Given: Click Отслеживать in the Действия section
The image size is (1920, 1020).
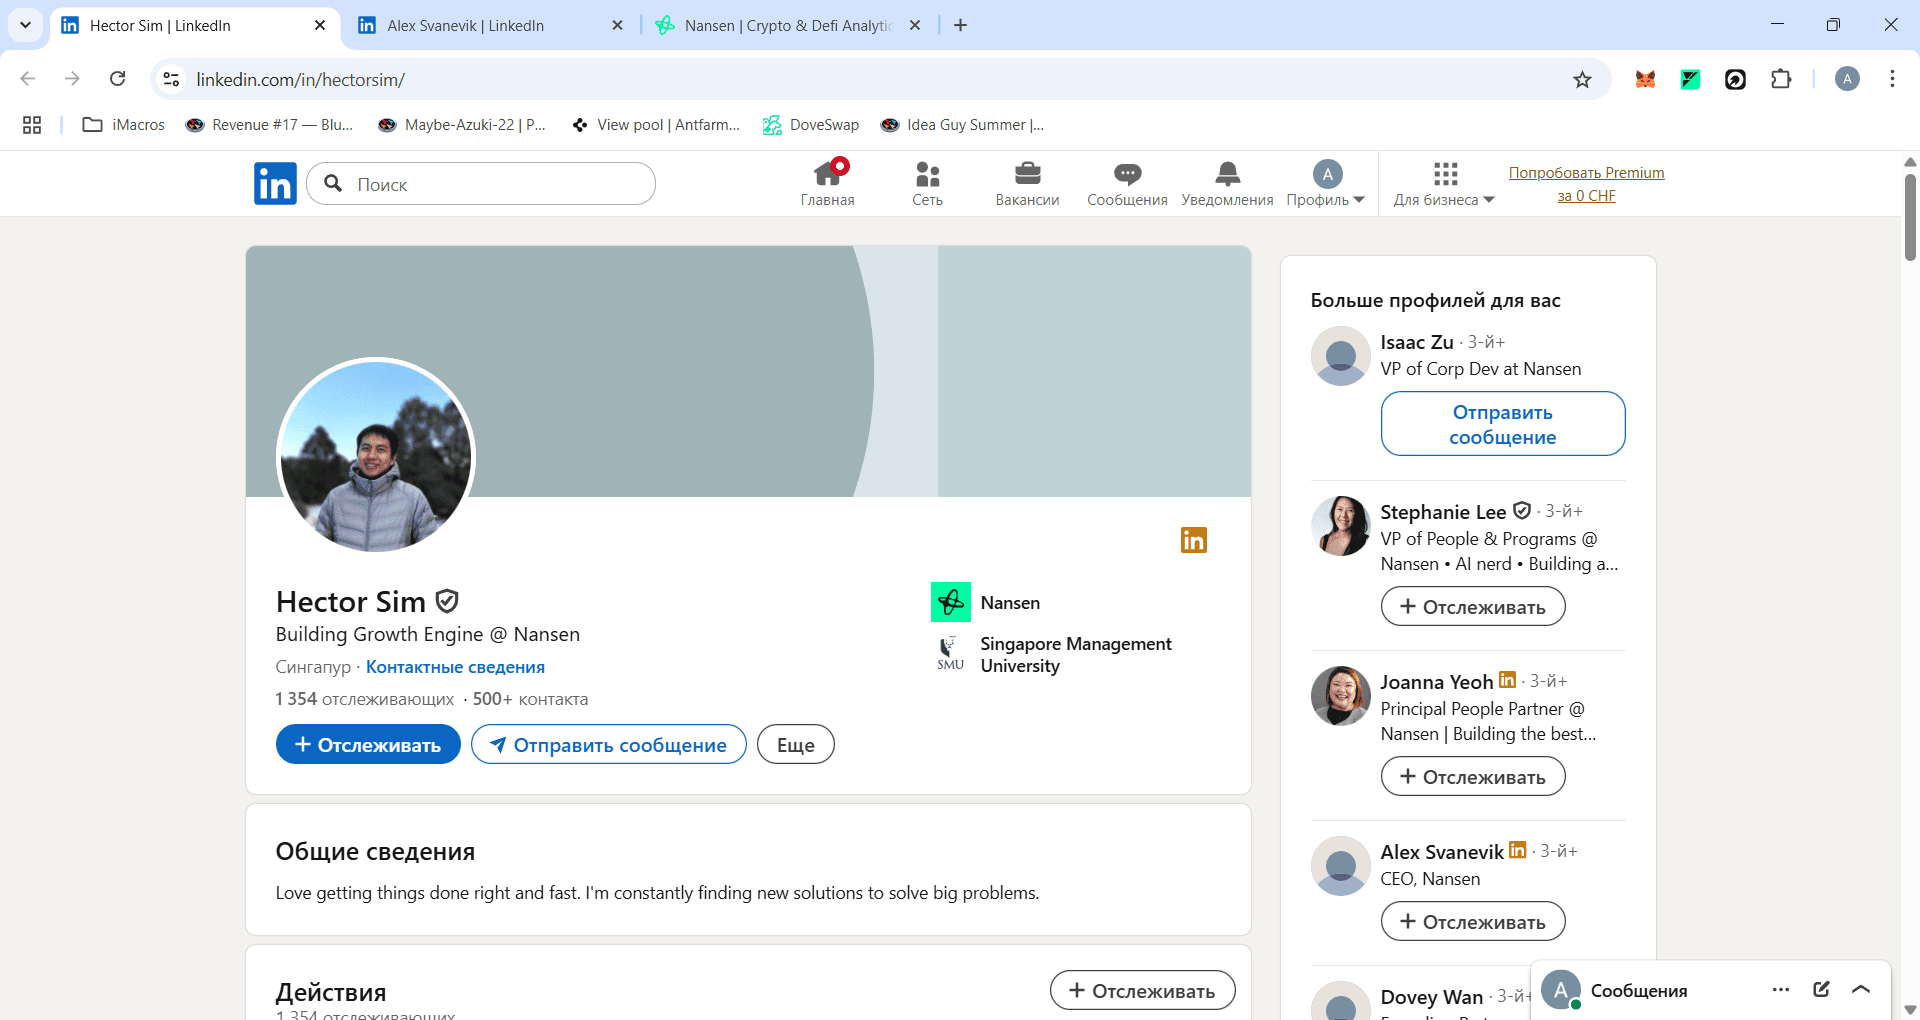Looking at the screenshot, I should 1142,990.
